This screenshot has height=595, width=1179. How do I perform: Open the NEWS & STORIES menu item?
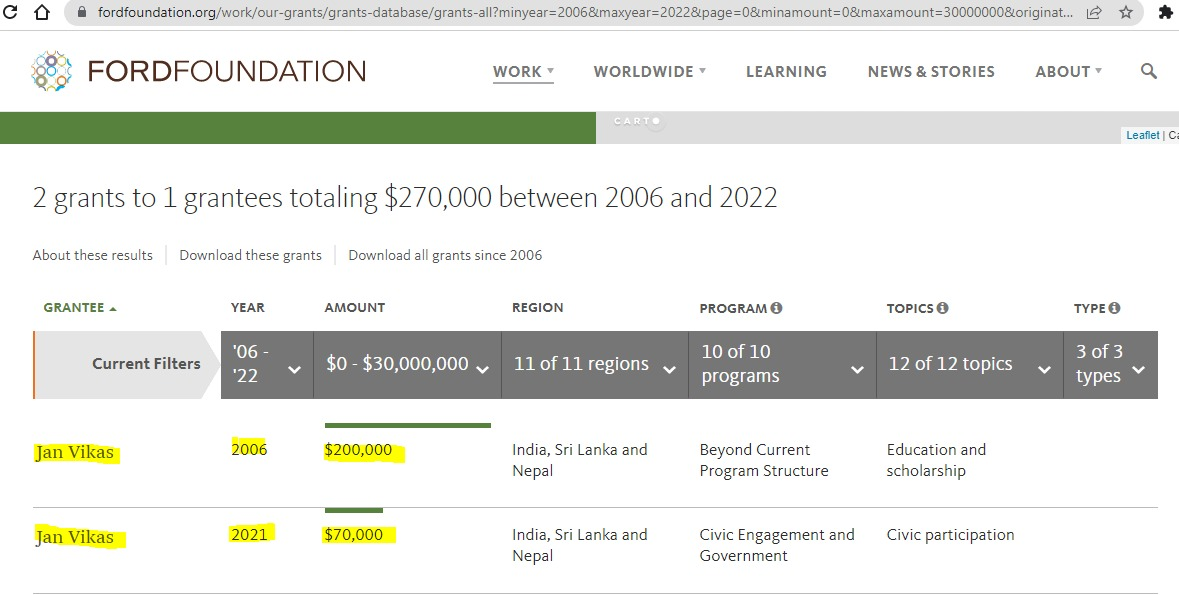click(930, 72)
